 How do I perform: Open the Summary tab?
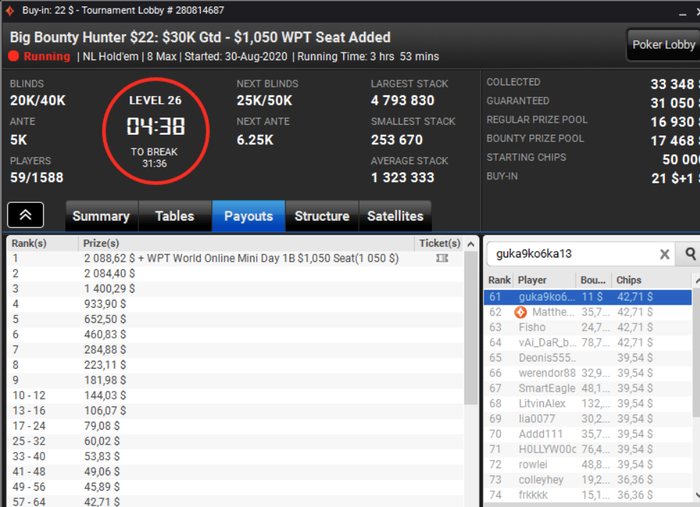[x=101, y=216]
